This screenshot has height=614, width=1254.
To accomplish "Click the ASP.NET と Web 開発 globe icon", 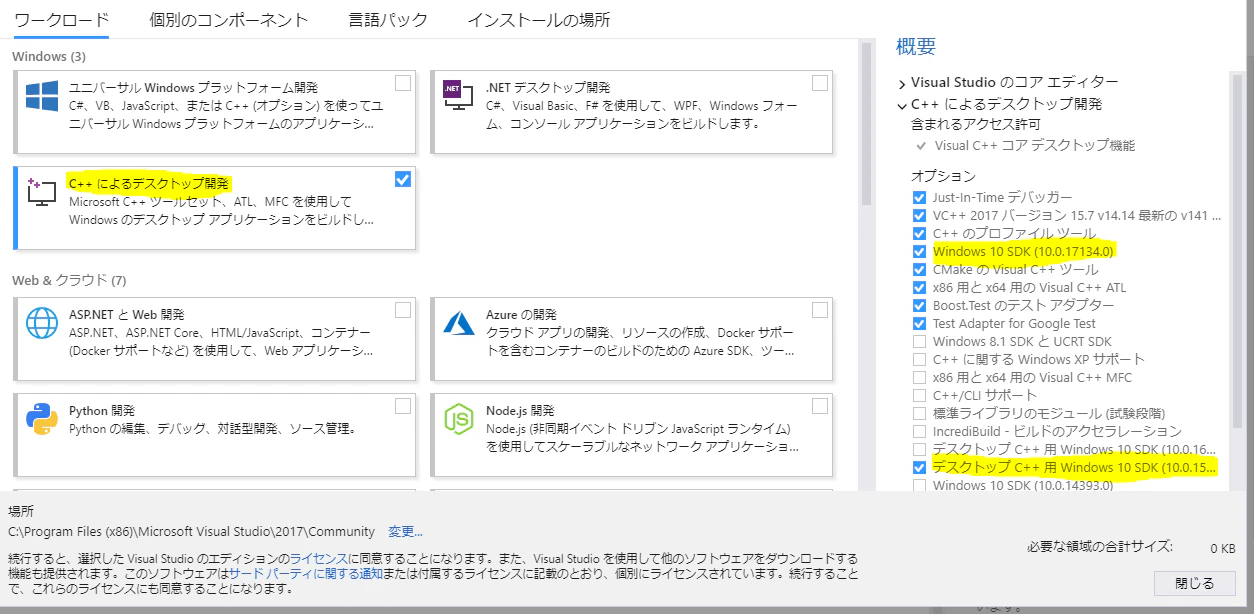I will coord(42,323).
